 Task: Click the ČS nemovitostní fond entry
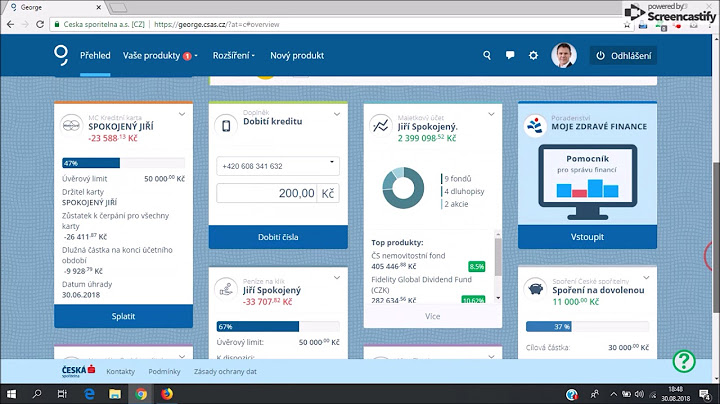point(408,255)
